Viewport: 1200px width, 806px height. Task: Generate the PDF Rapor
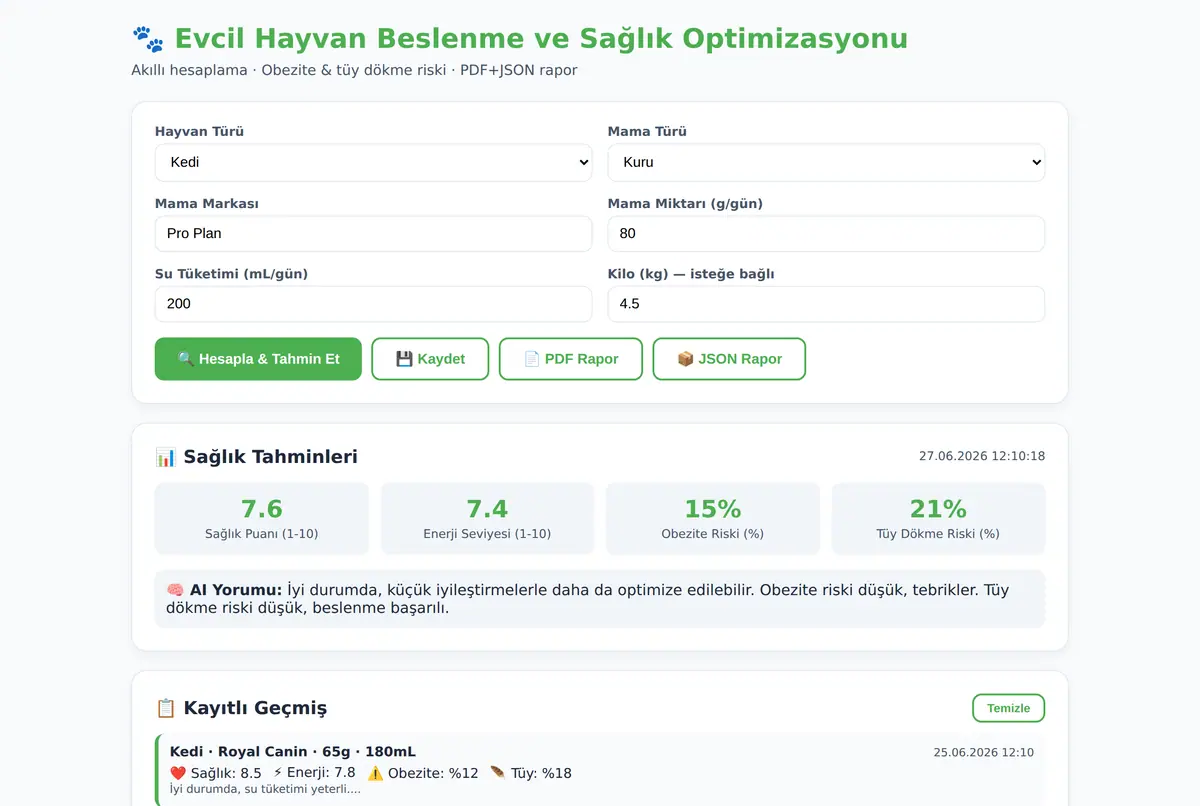point(571,359)
